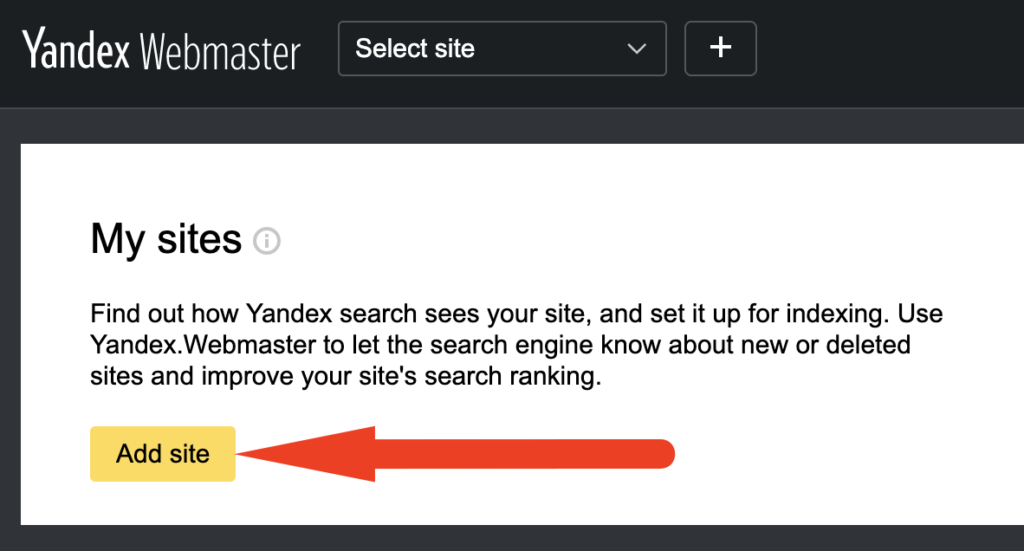Click the Yandex Webmaster home logo link

pos(161,50)
